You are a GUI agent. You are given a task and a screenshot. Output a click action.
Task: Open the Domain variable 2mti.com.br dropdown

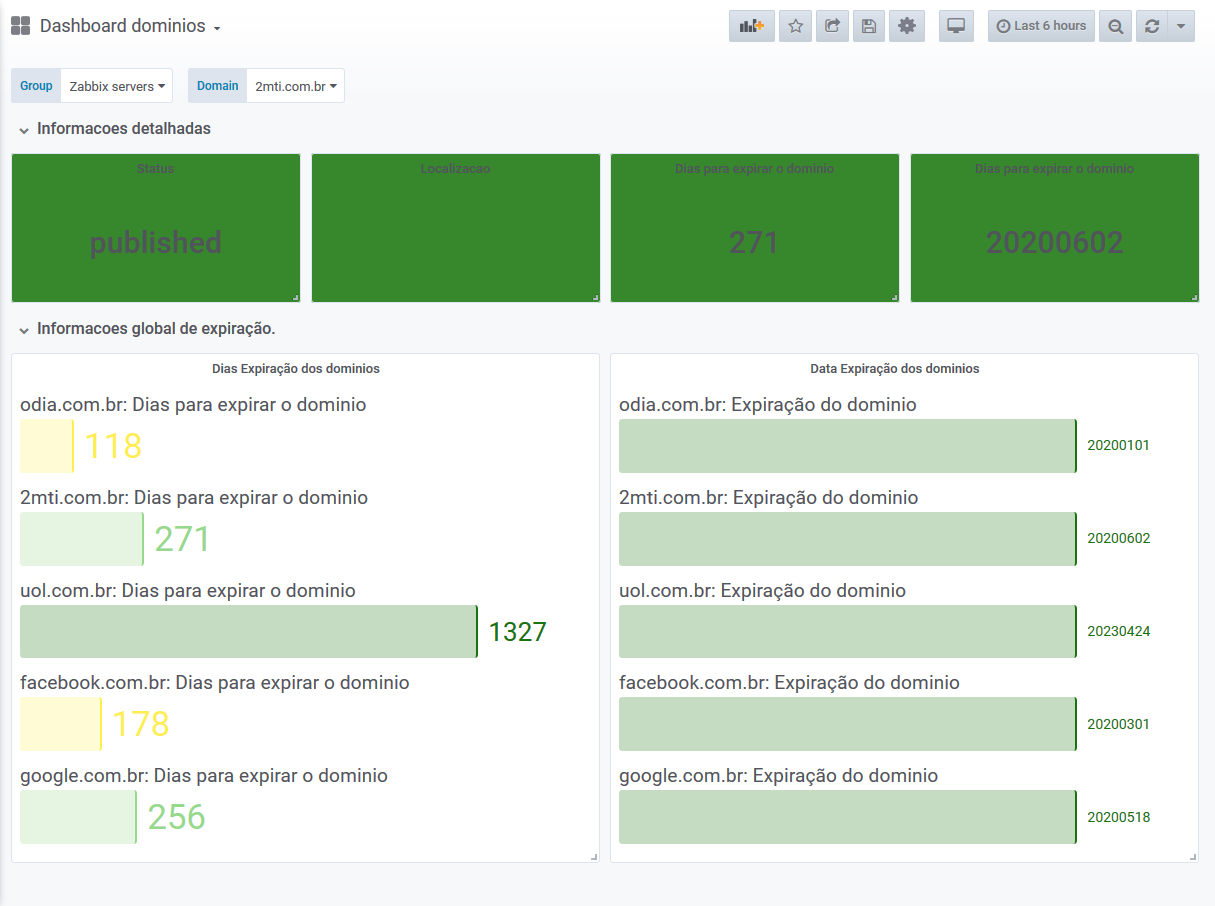point(295,86)
